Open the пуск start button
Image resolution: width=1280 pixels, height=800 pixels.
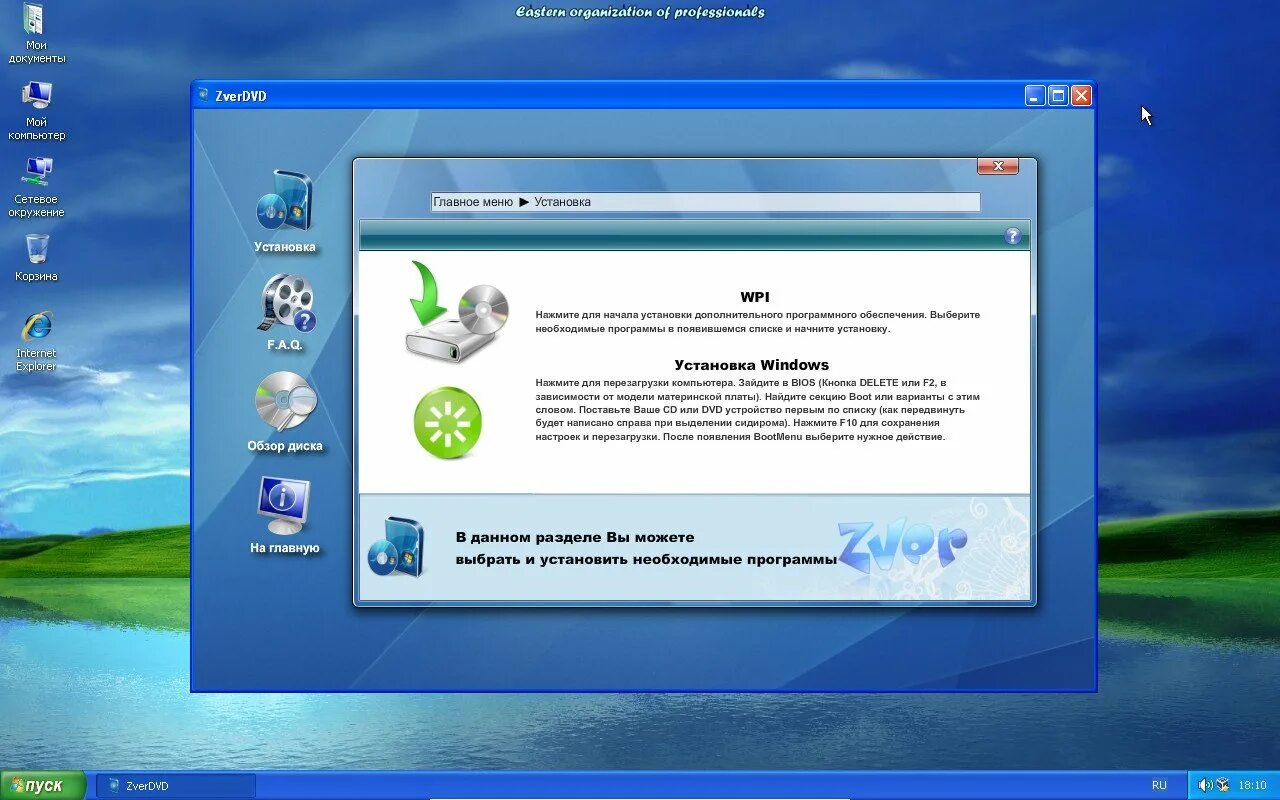(x=43, y=786)
